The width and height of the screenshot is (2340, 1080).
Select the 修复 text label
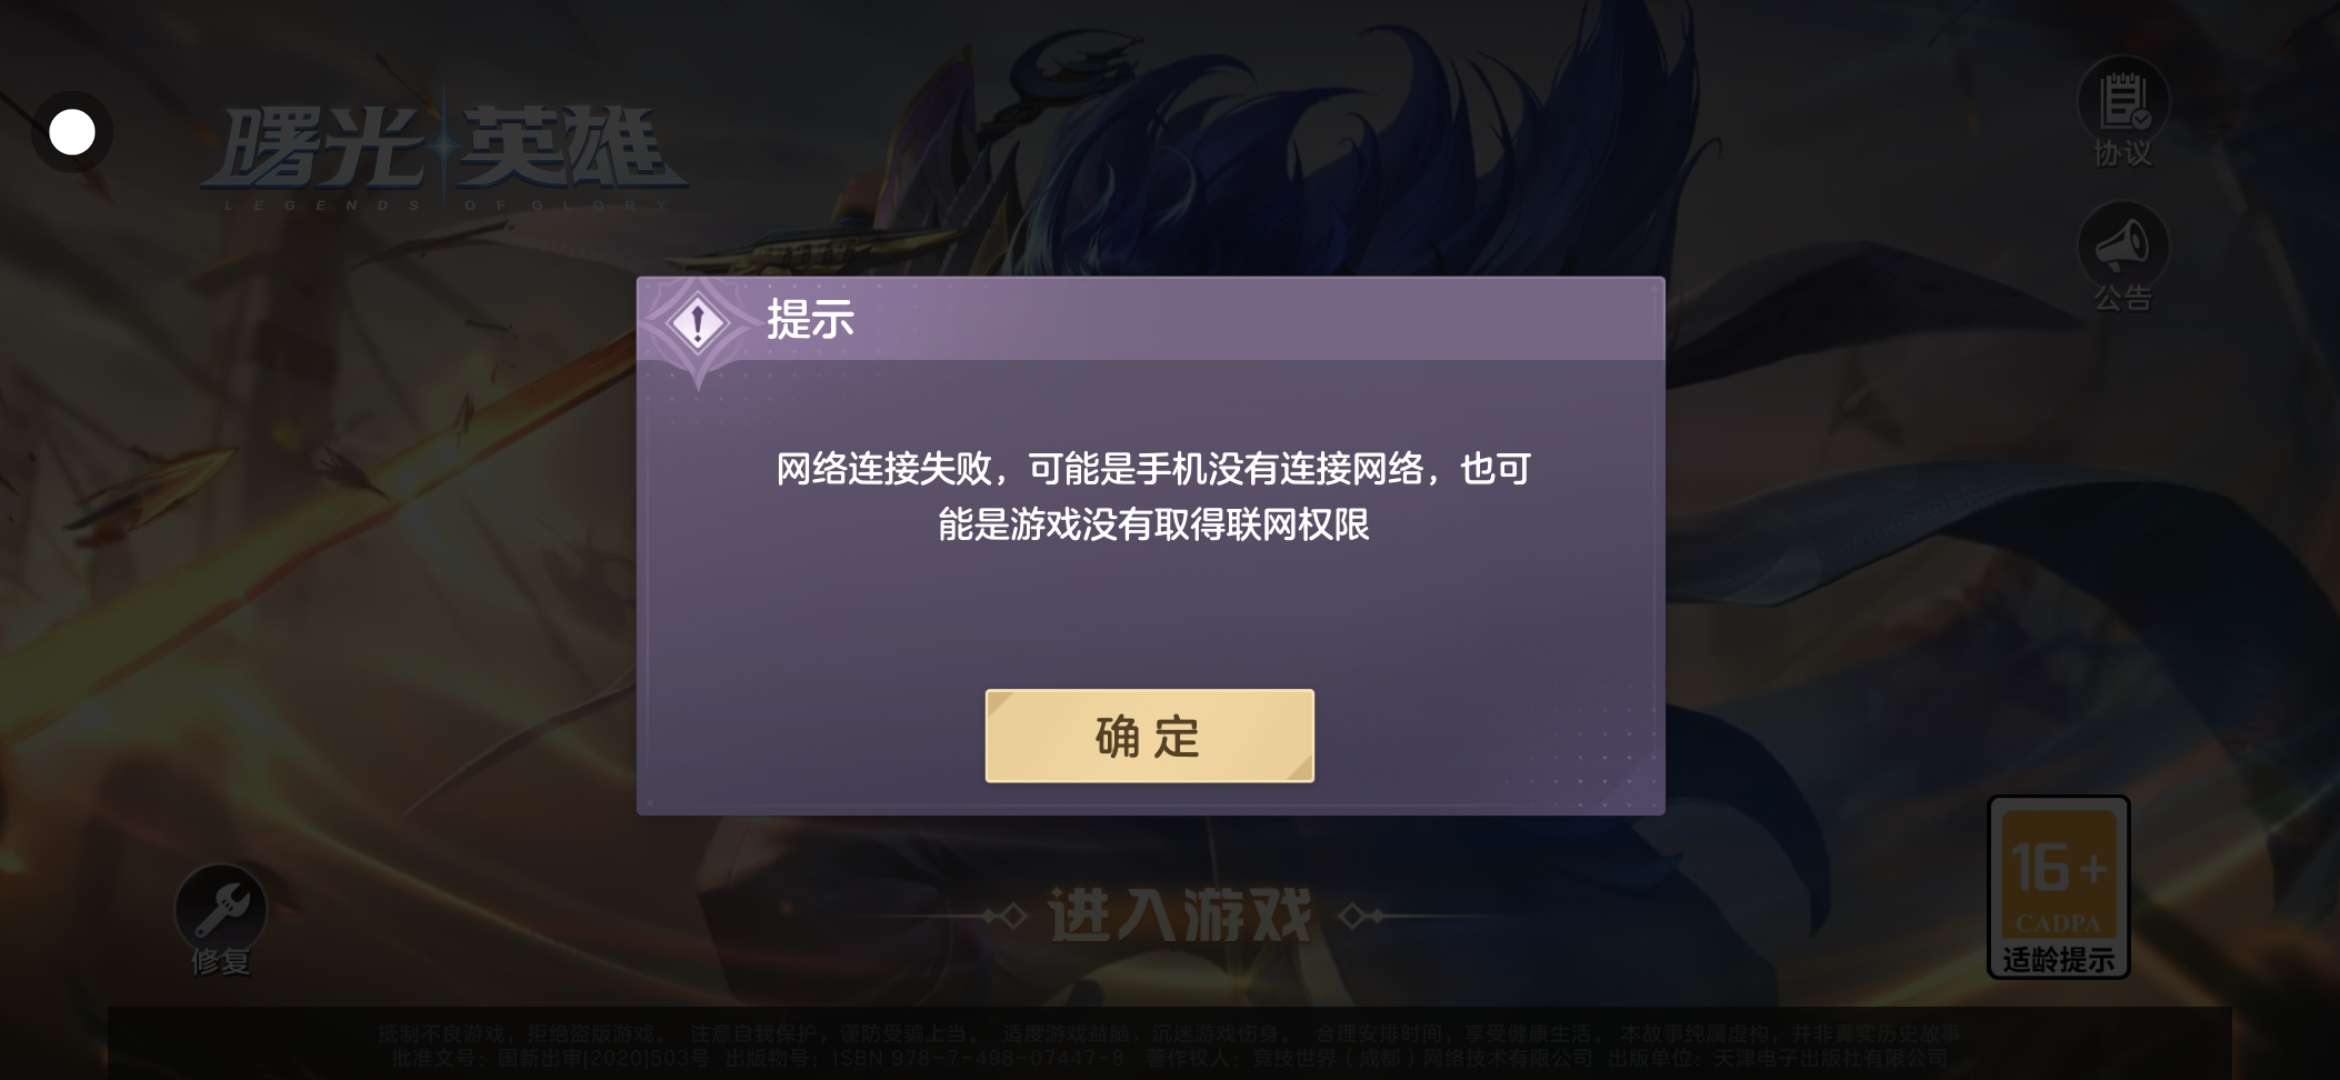pyautogui.click(x=221, y=962)
